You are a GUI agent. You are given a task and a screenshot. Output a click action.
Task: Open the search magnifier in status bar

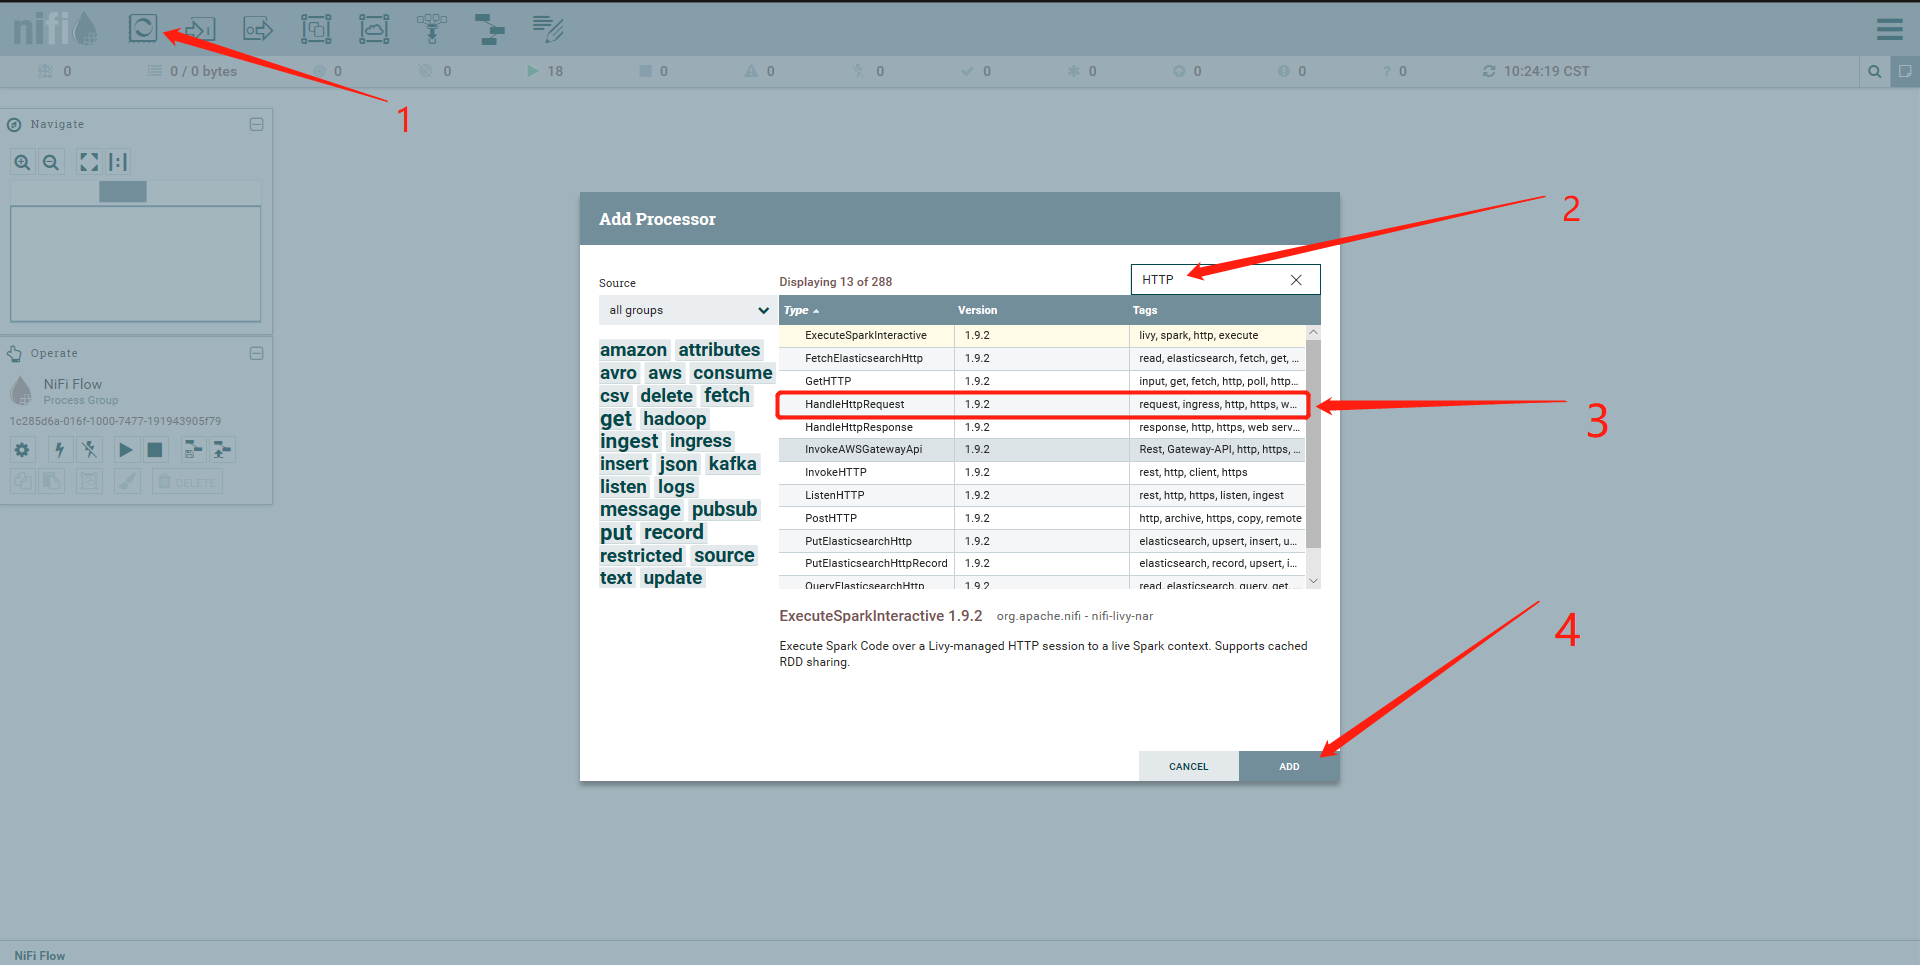point(1875,71)
